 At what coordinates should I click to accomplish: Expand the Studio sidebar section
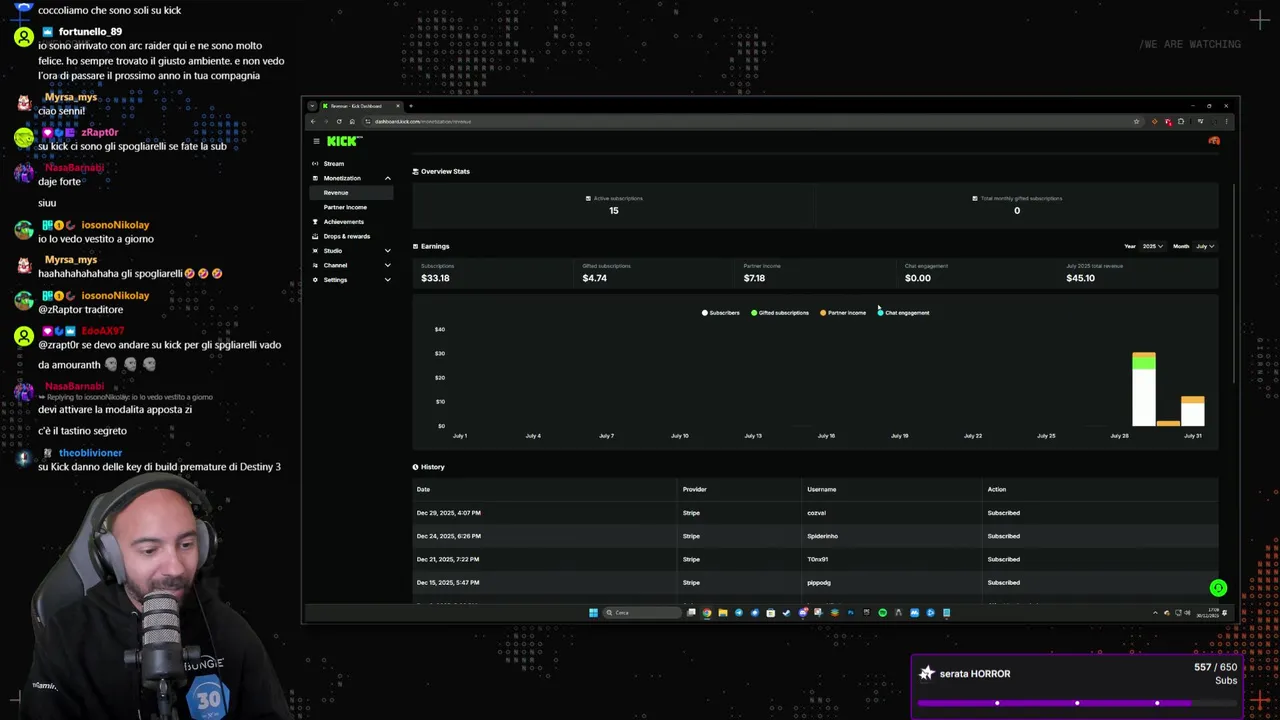click(x=351, y=251)
